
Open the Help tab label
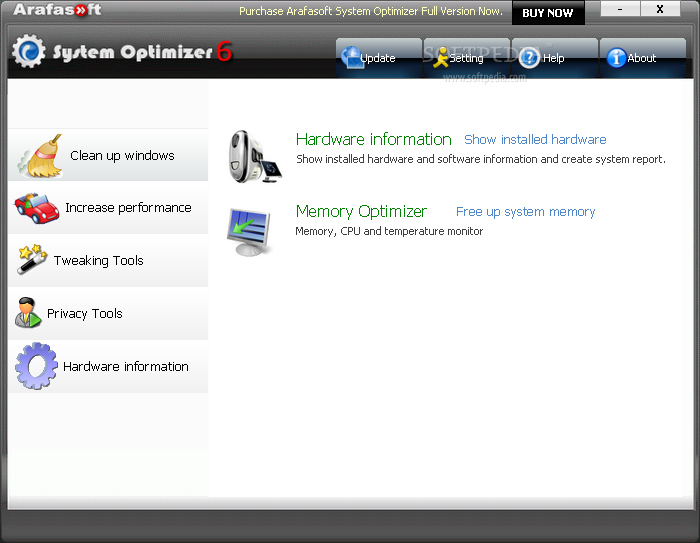coord(554,58)
